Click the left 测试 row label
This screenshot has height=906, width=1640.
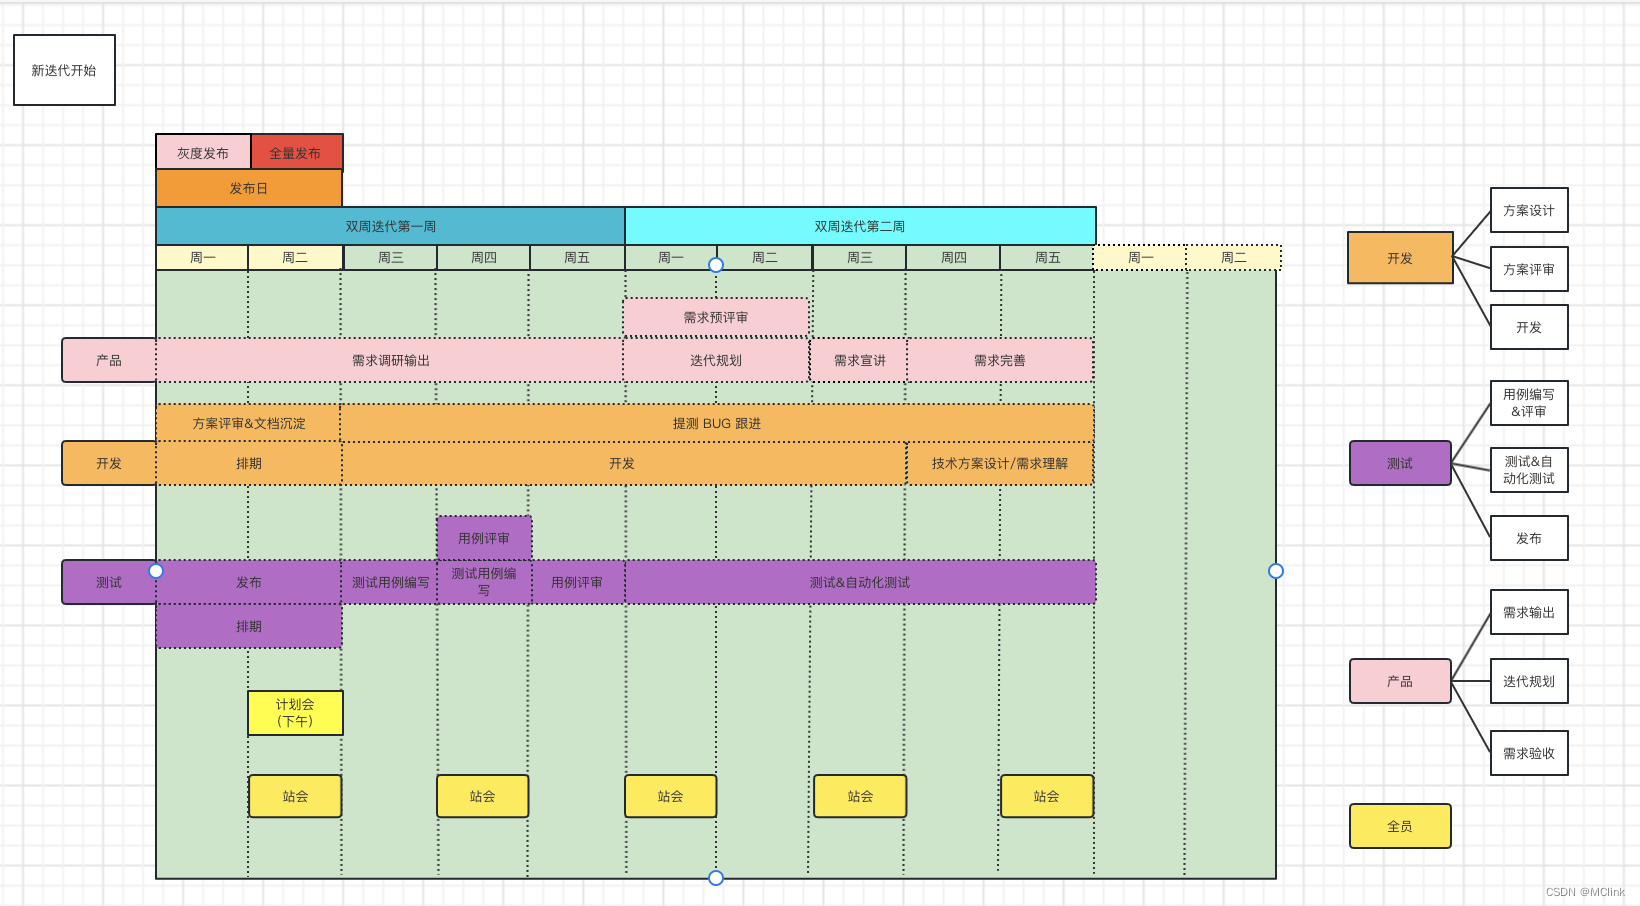pos(109,582)
